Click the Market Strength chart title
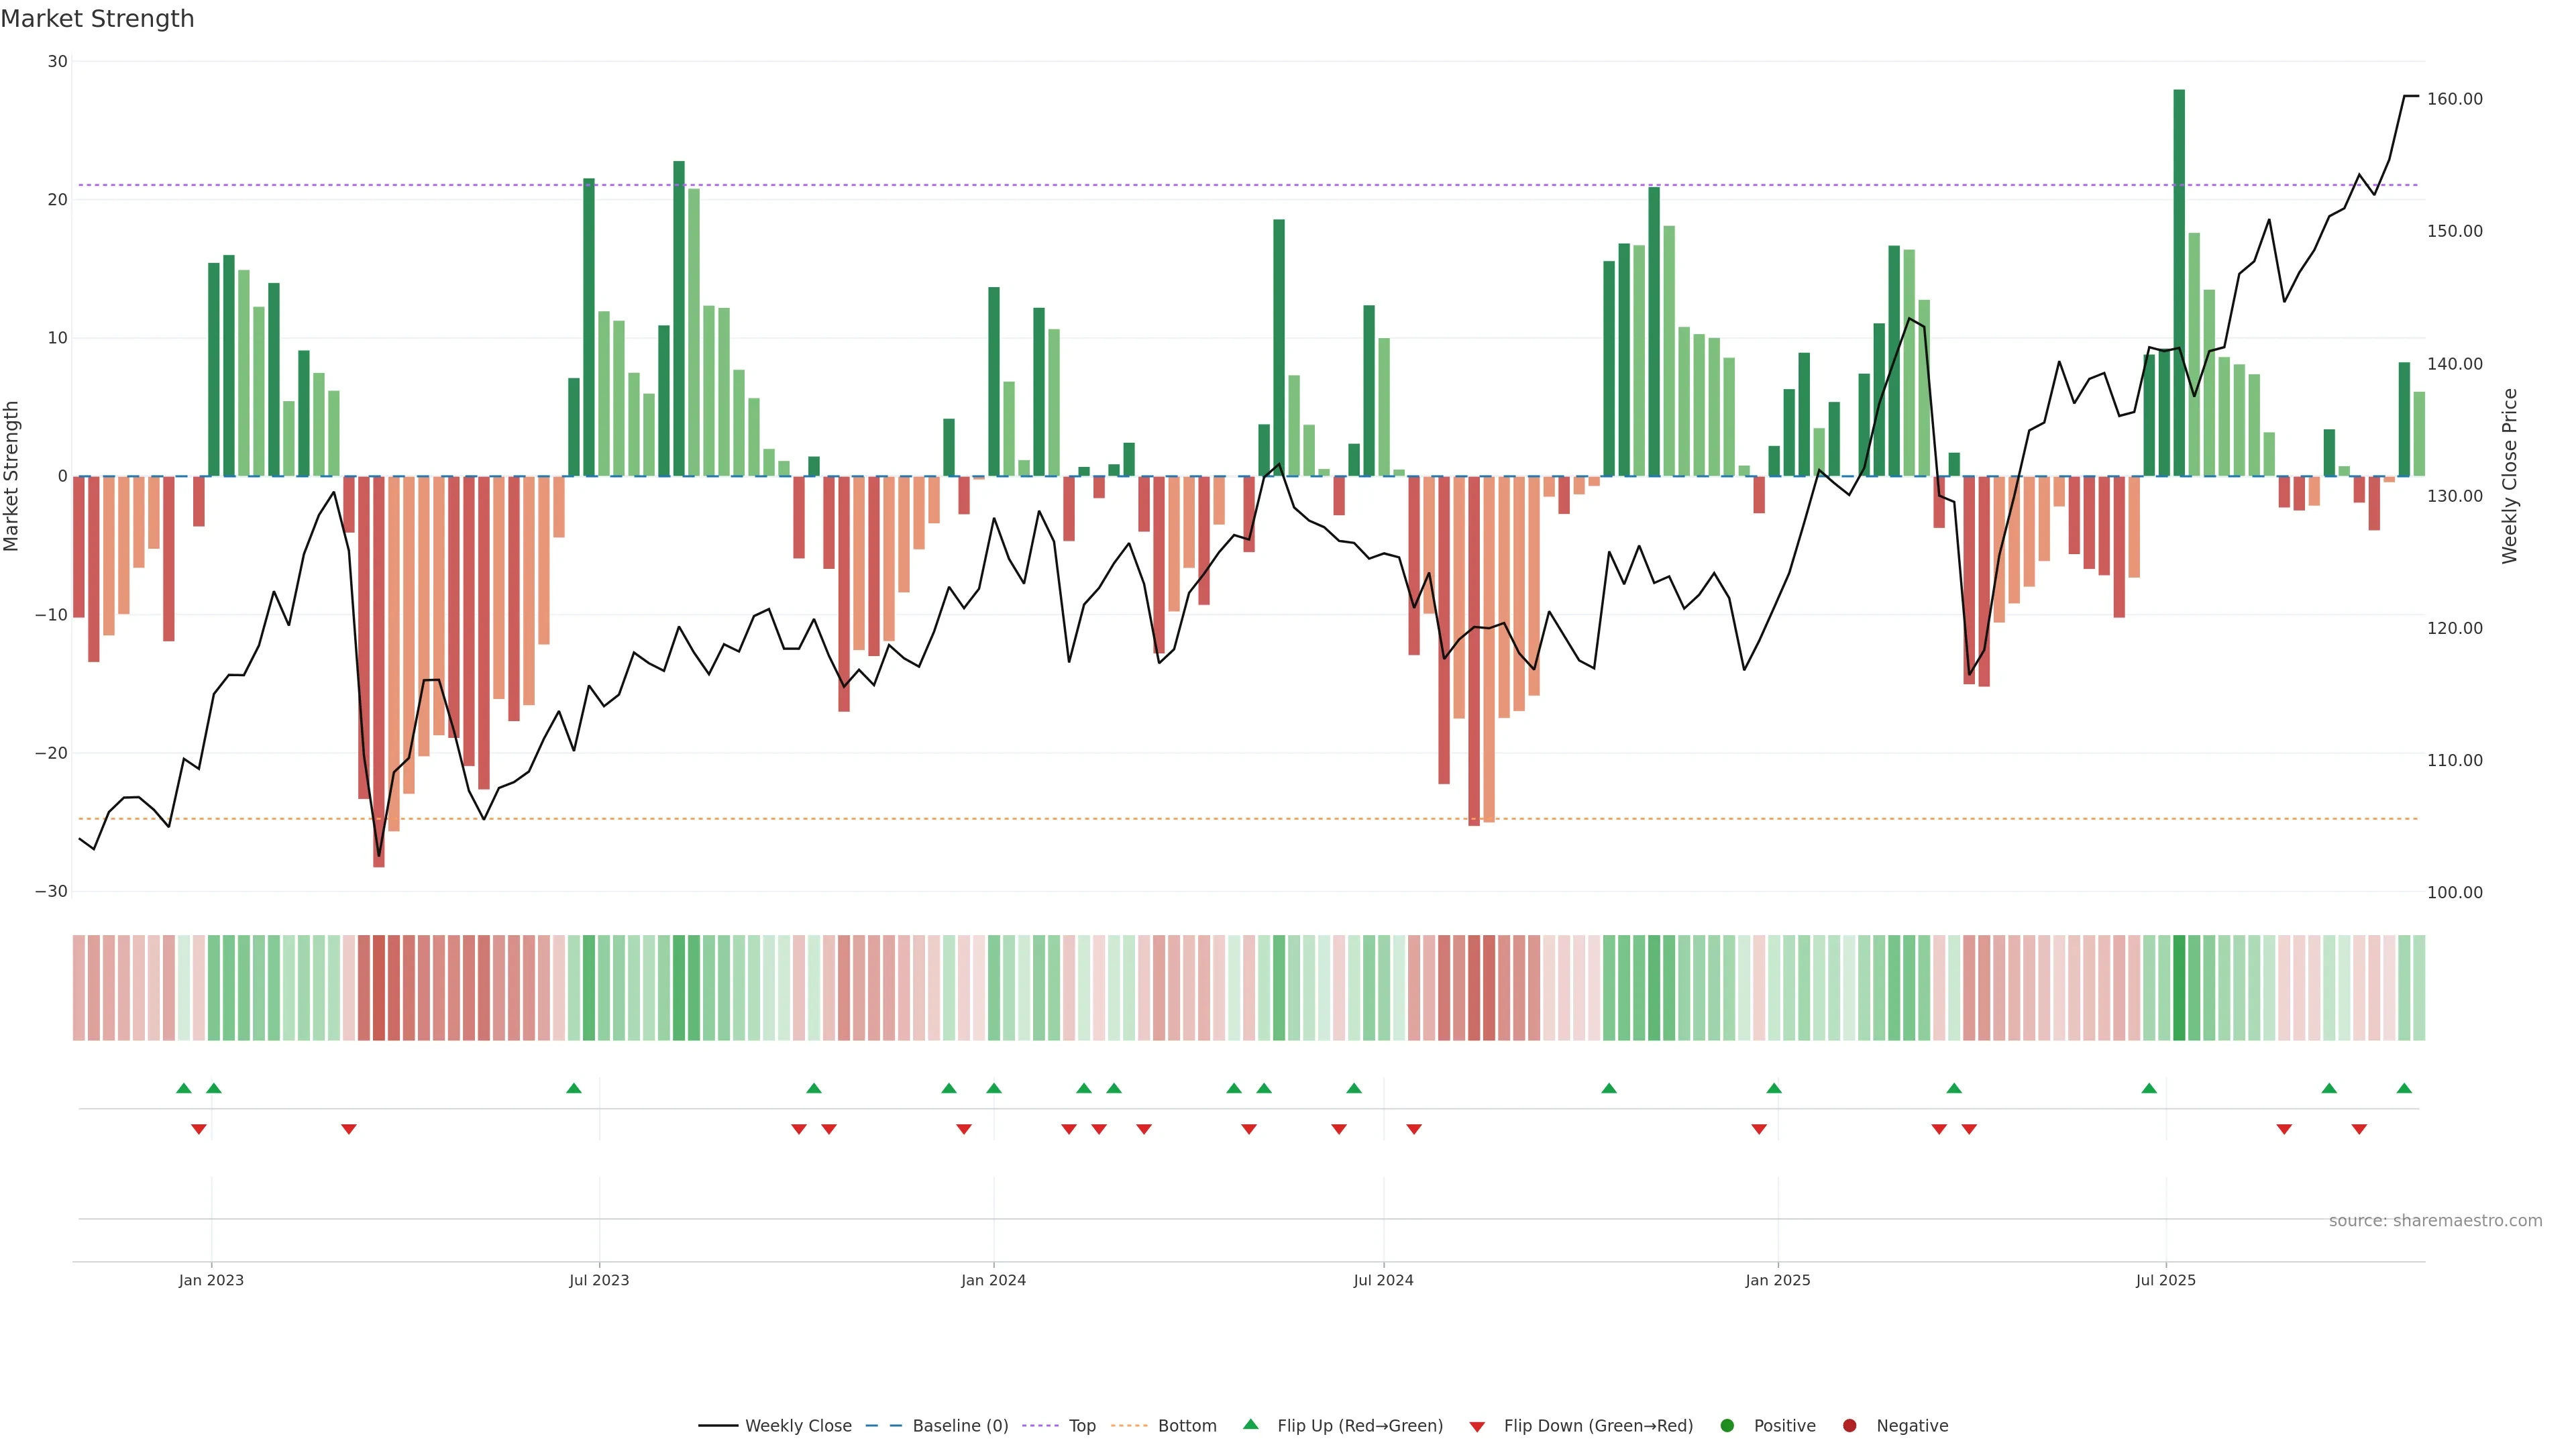This screenshot has width=2576, height=1449. [x=97, y=19]
